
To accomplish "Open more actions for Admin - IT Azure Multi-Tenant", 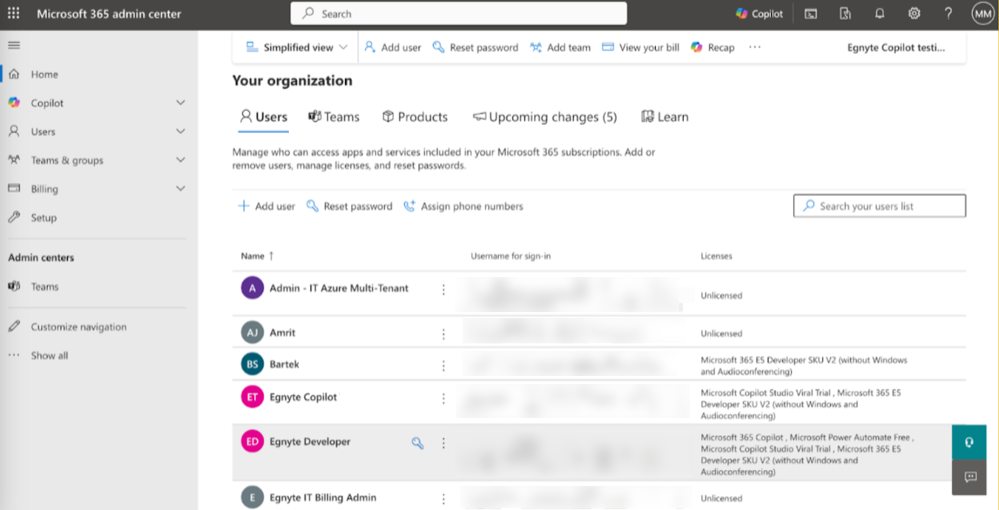I will [443, 290].
